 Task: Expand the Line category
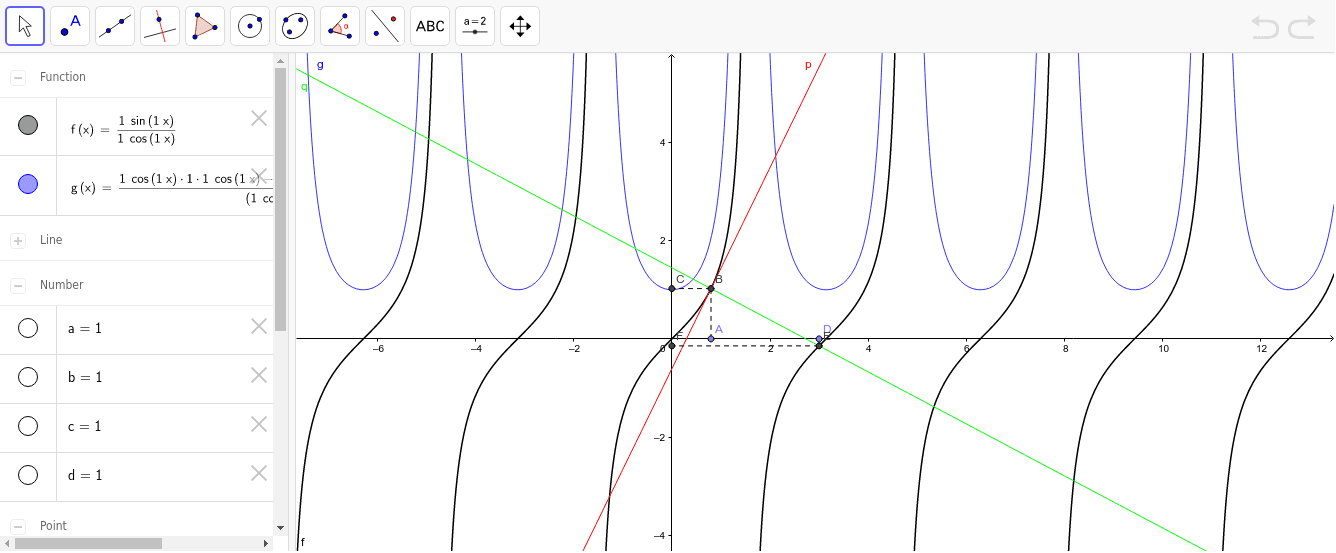coord(18,241)
